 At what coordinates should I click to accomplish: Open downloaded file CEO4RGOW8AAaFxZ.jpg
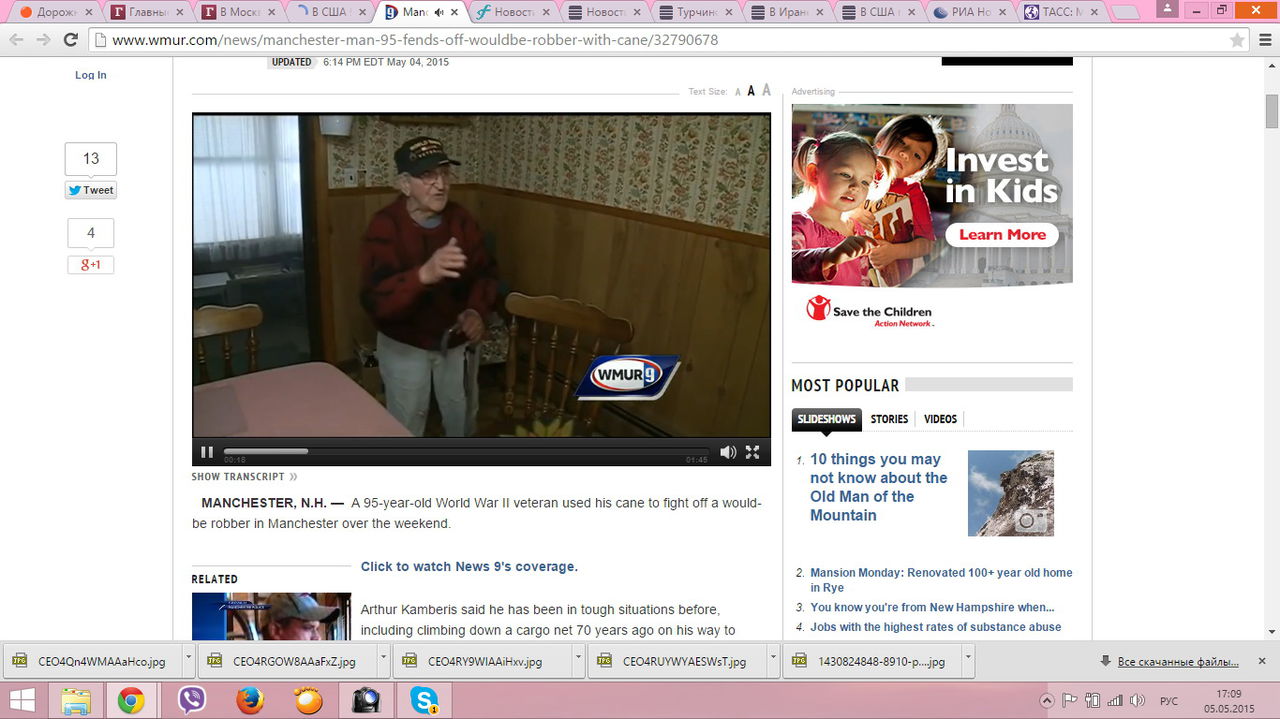coord(285,661)
